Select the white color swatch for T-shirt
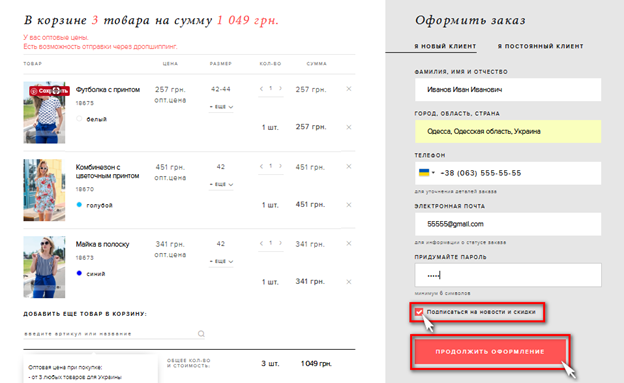The image size is (624, 383). pyautogui.click(x=79, y=119)
